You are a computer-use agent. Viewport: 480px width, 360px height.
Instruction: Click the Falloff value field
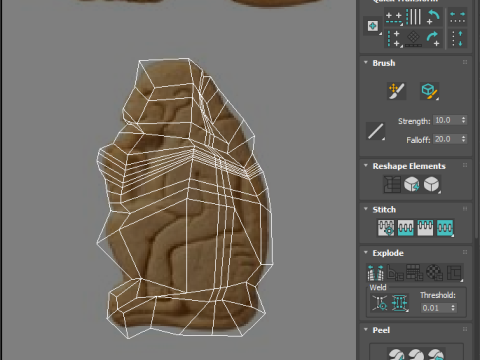point(447,139)
